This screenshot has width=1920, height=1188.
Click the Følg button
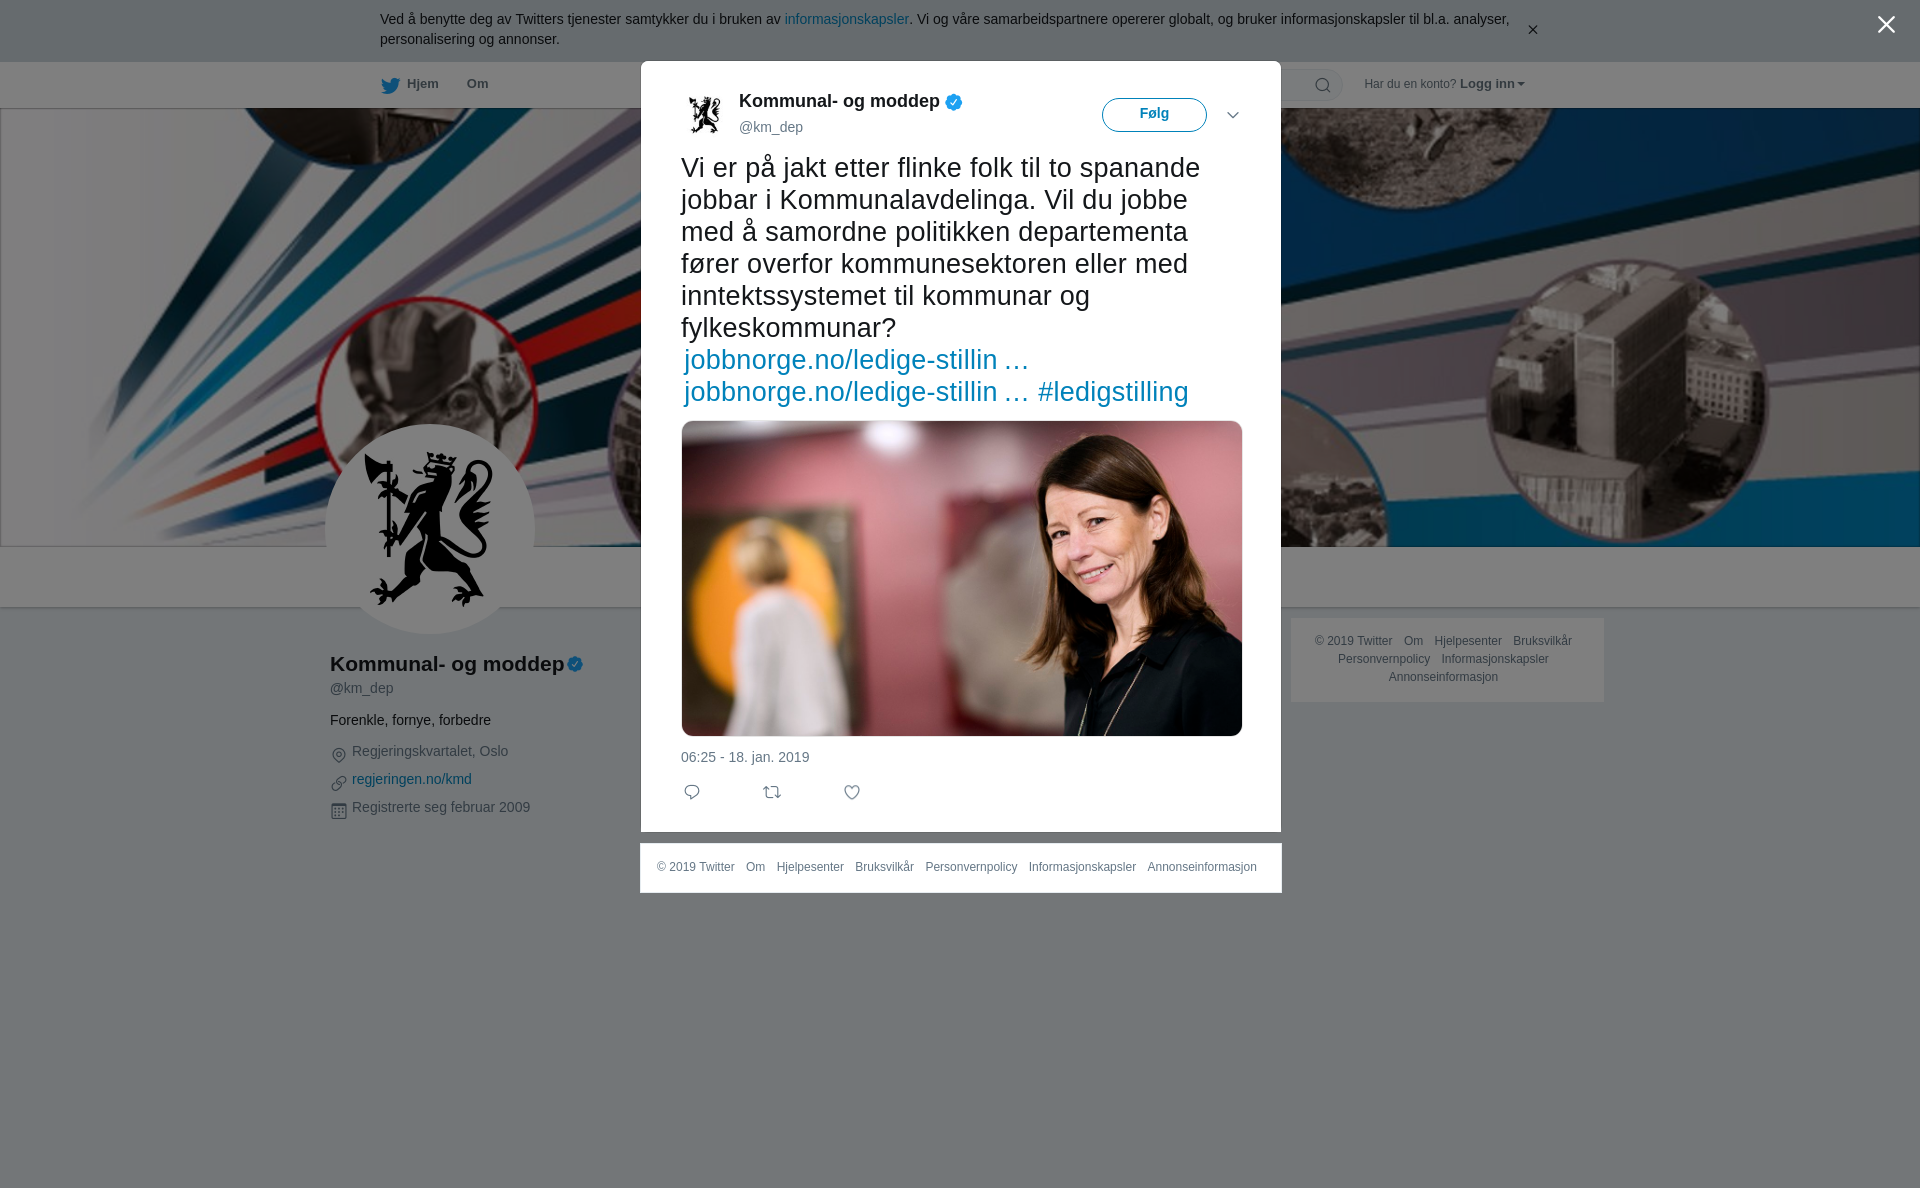(1154, 115)
